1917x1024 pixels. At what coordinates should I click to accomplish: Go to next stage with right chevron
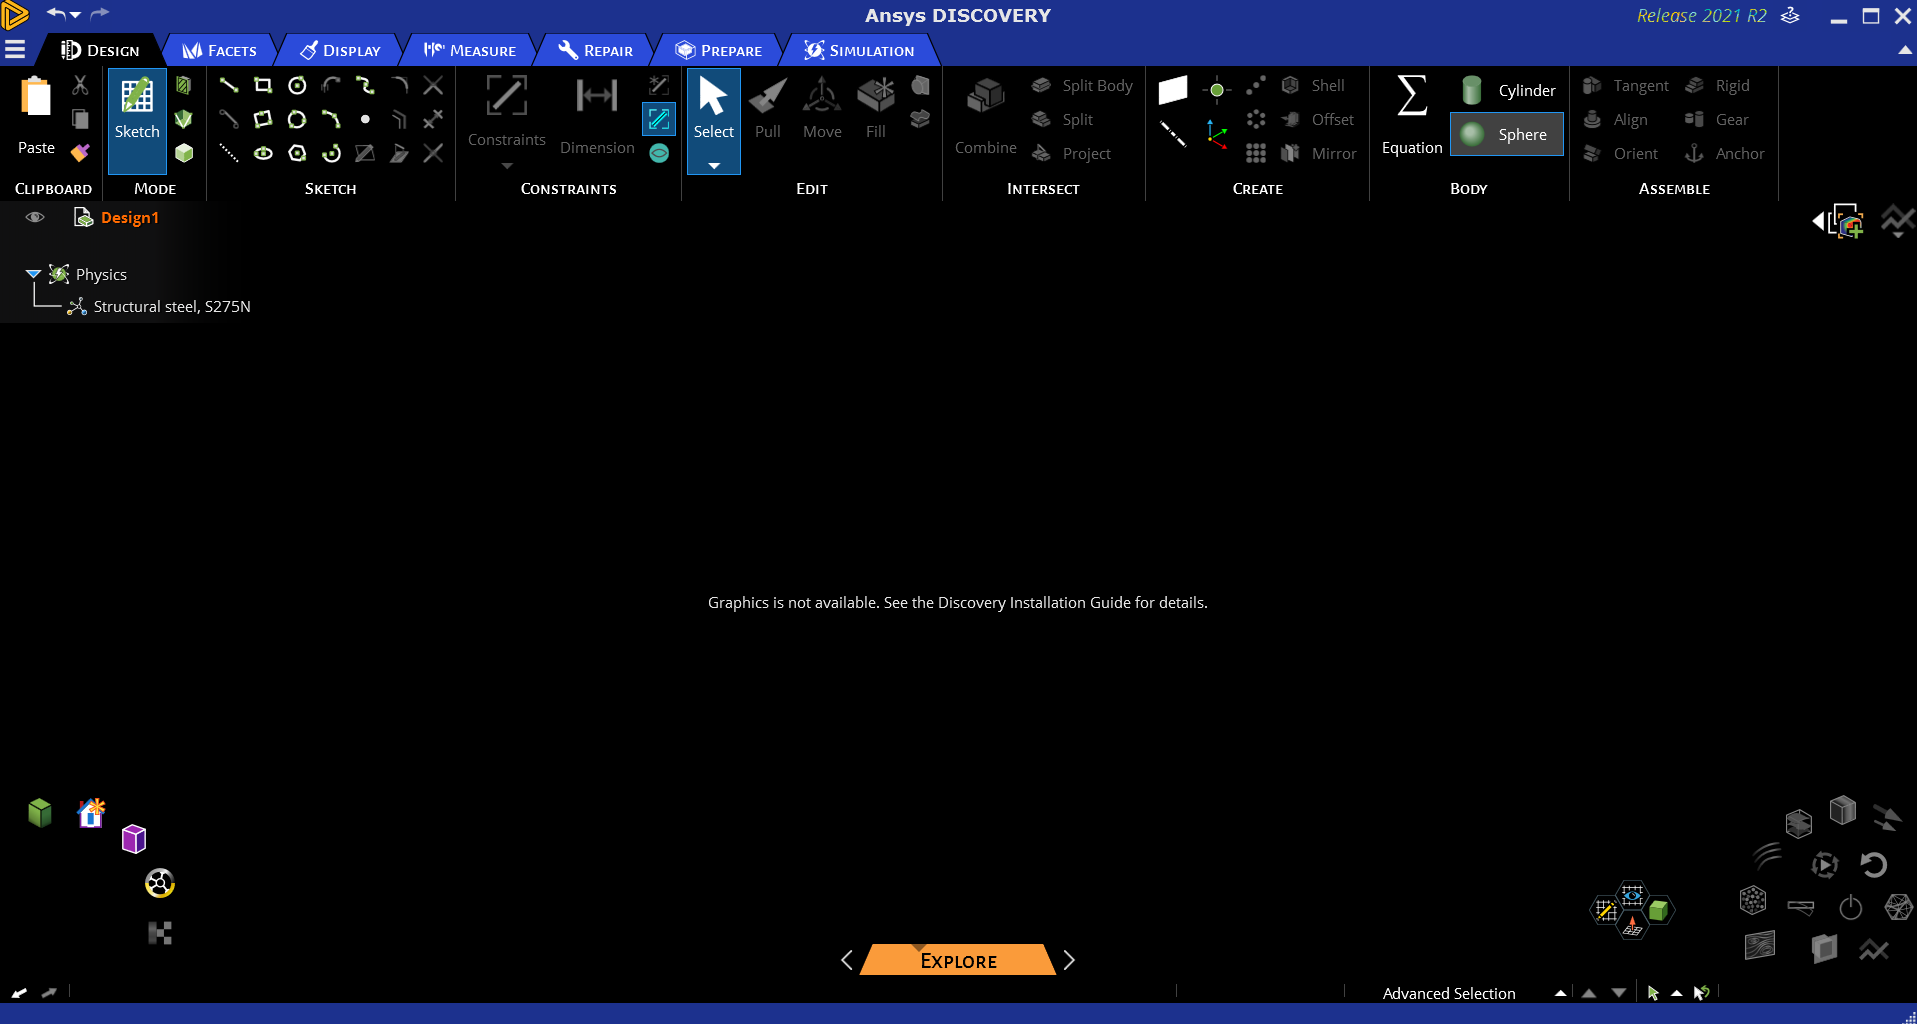[x=1069, y=960]
